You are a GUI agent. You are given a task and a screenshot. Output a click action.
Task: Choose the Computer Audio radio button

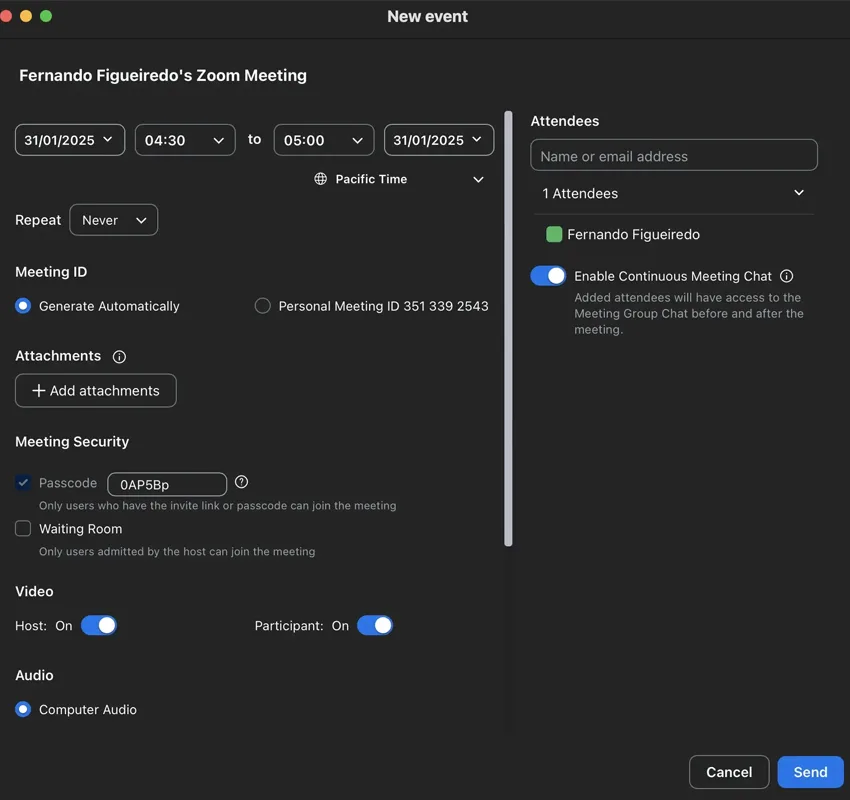point(23,709)
